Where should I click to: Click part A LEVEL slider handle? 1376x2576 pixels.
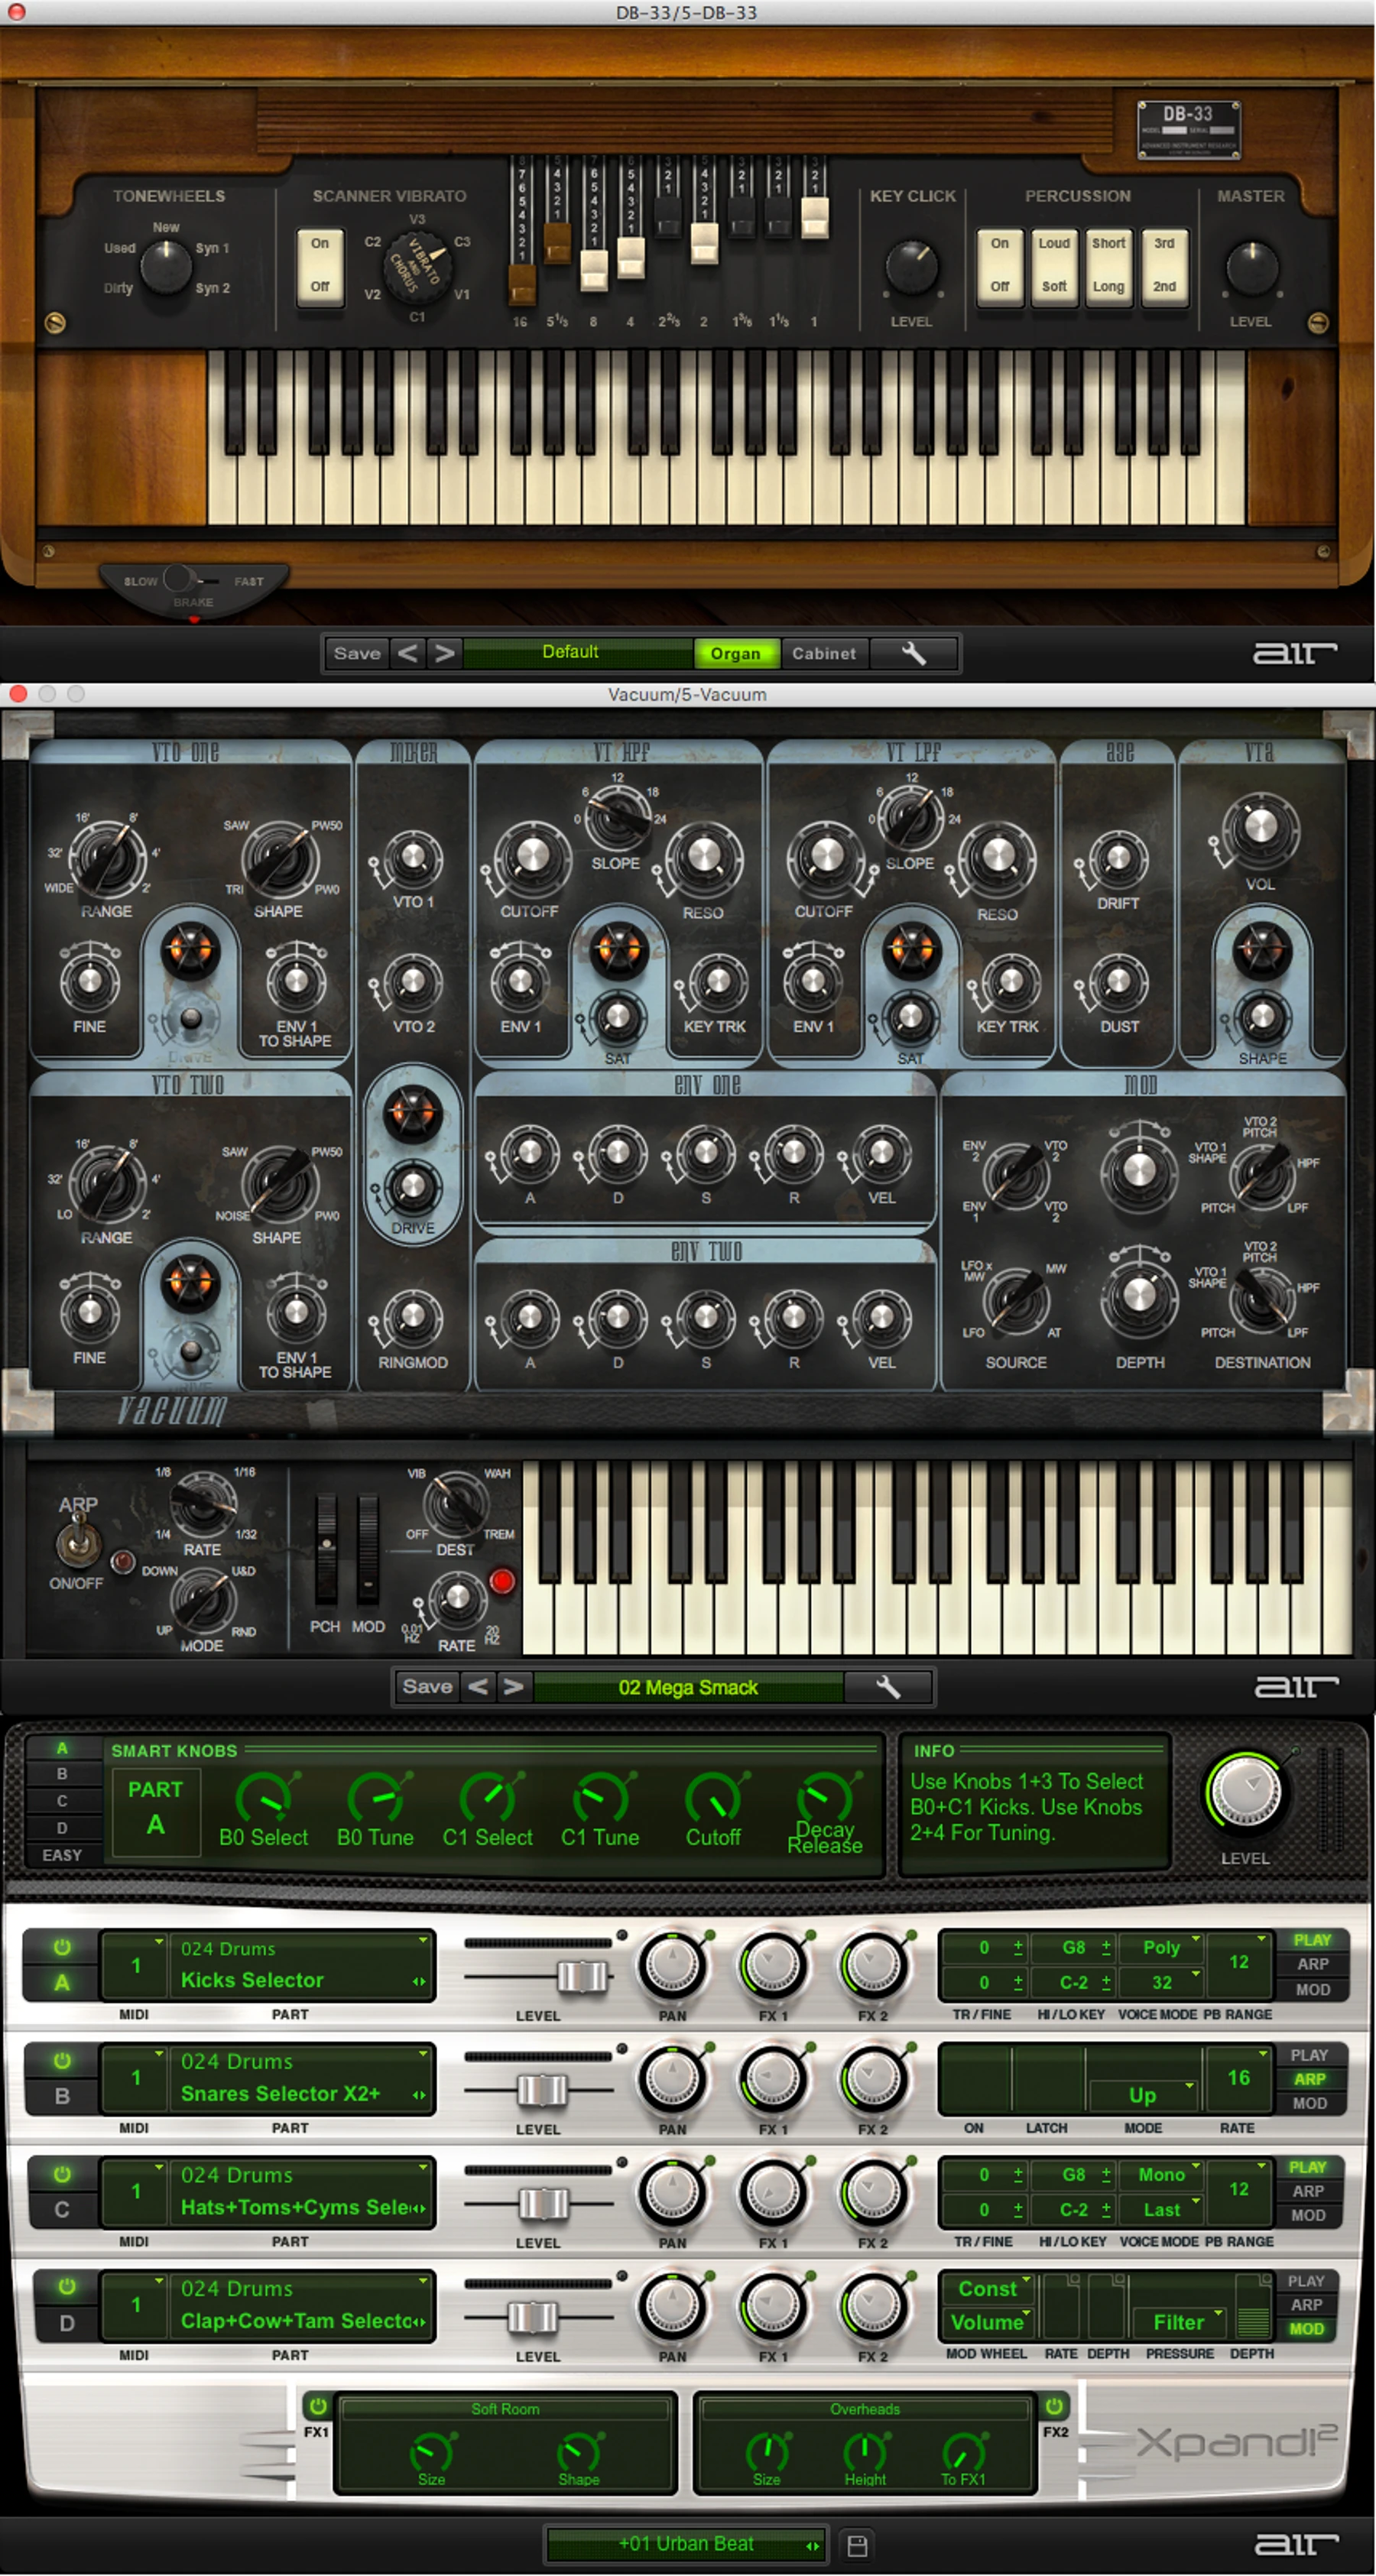[x=582, y=1976]
